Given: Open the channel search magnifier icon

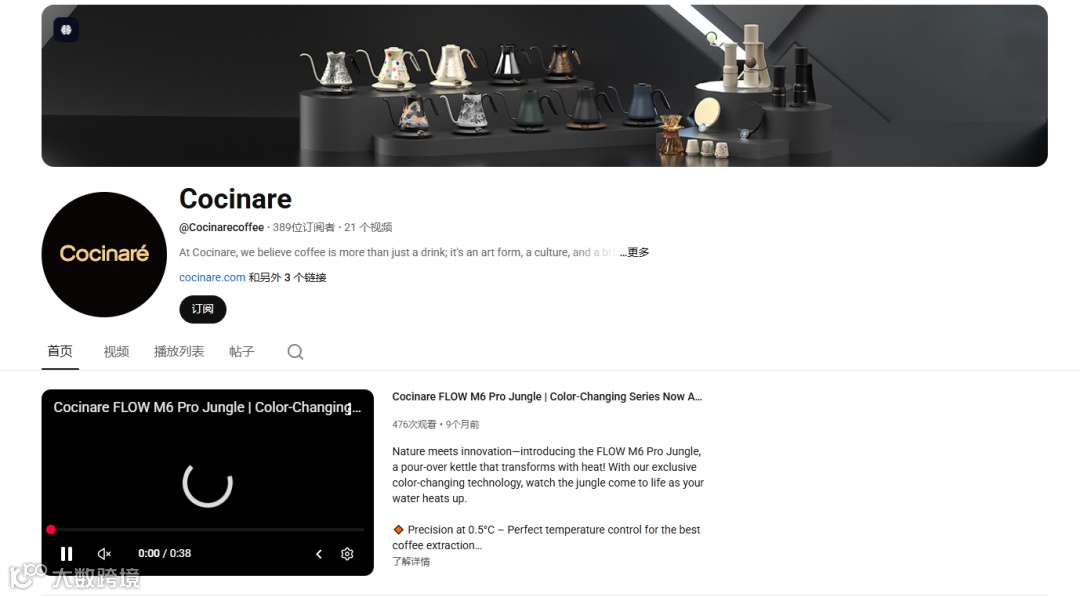Looking at the screenshot, I should tap(295, 352).
